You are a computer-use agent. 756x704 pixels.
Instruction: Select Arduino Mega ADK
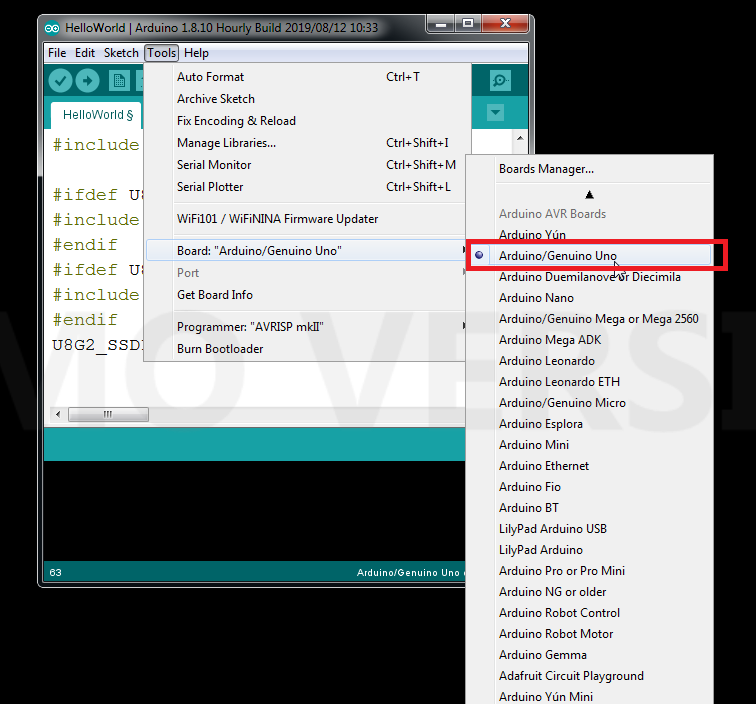[589, 340]
